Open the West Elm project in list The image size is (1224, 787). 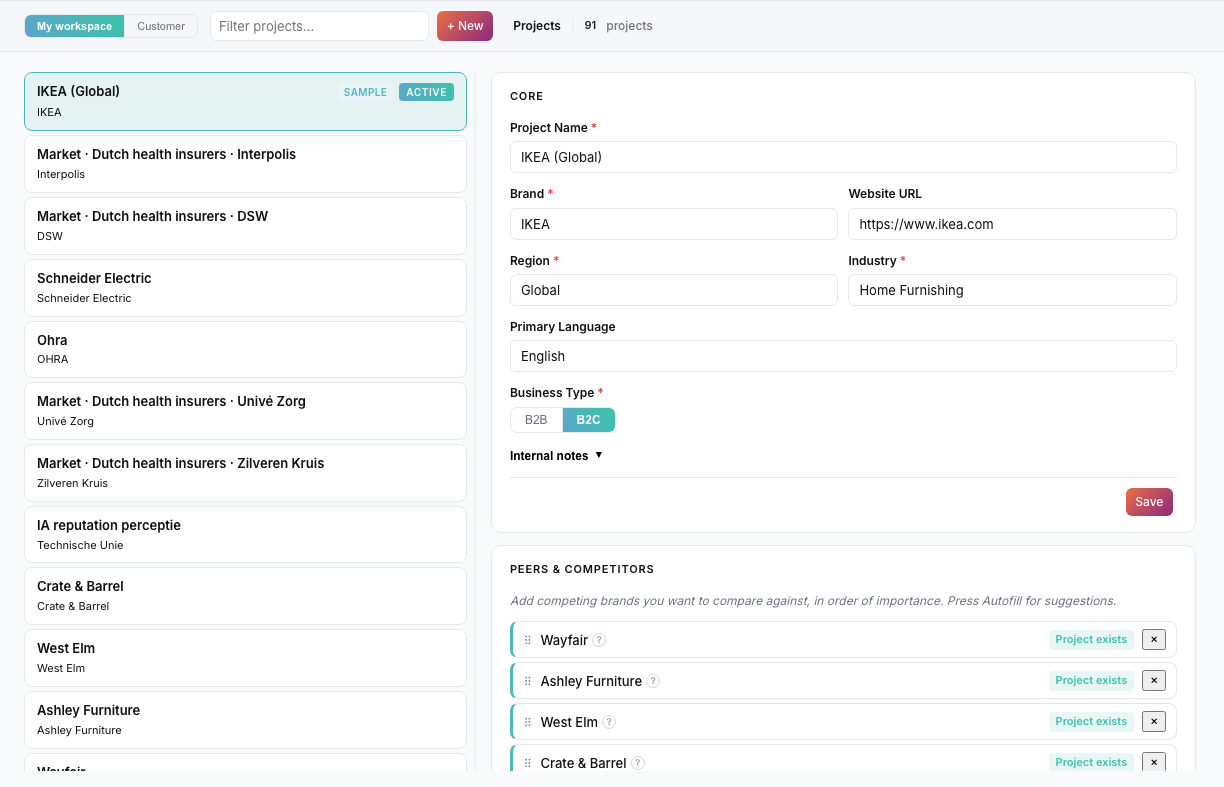point(245,658)
